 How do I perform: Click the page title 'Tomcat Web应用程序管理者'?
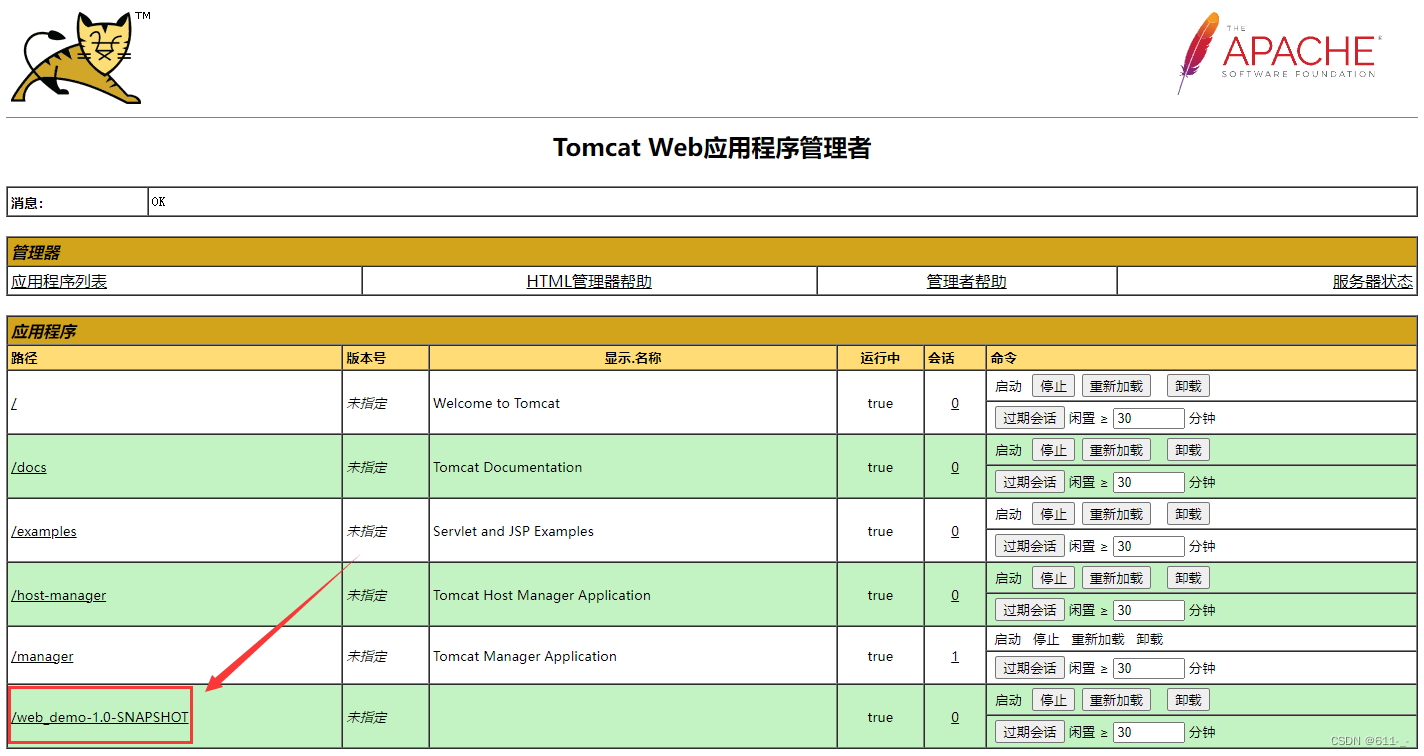click(x=712, y=148)
